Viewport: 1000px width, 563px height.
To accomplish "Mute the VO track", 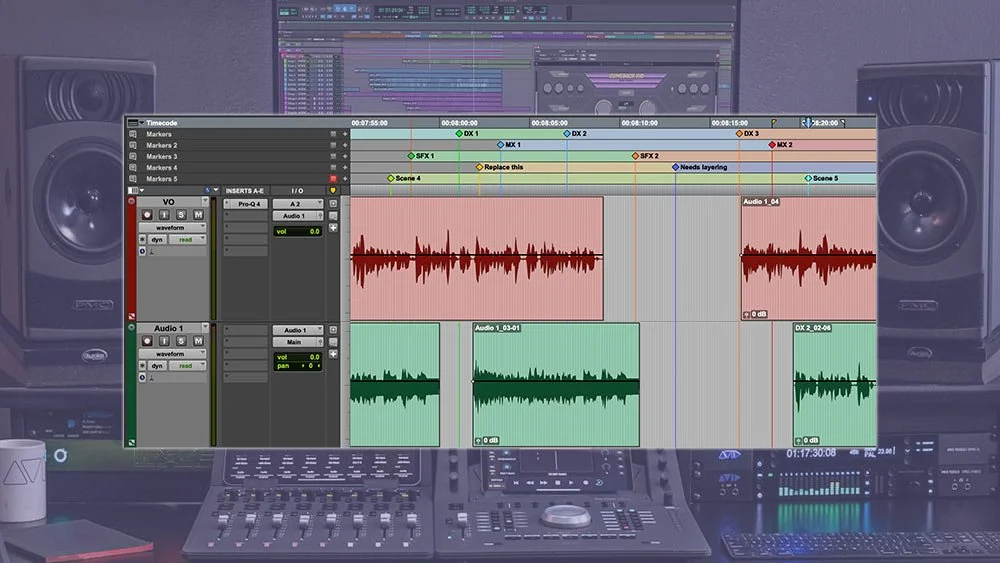I will [x=198, y=215].
